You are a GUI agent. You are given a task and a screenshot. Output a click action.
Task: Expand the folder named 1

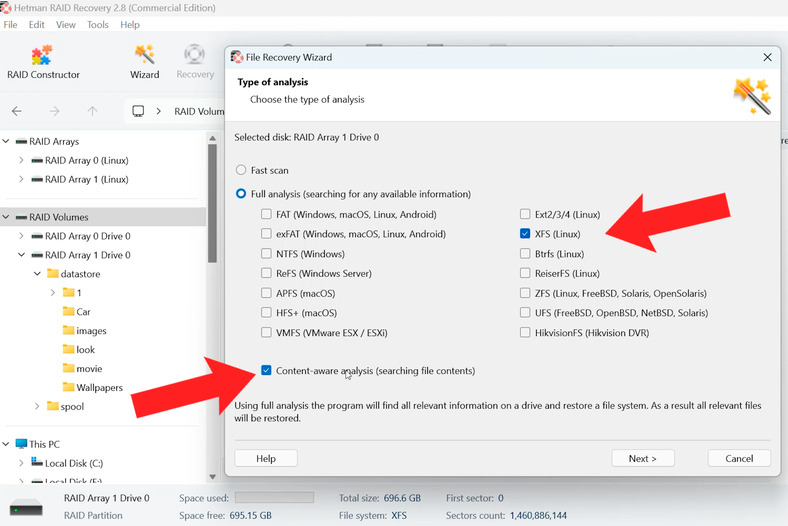point(53,292)
